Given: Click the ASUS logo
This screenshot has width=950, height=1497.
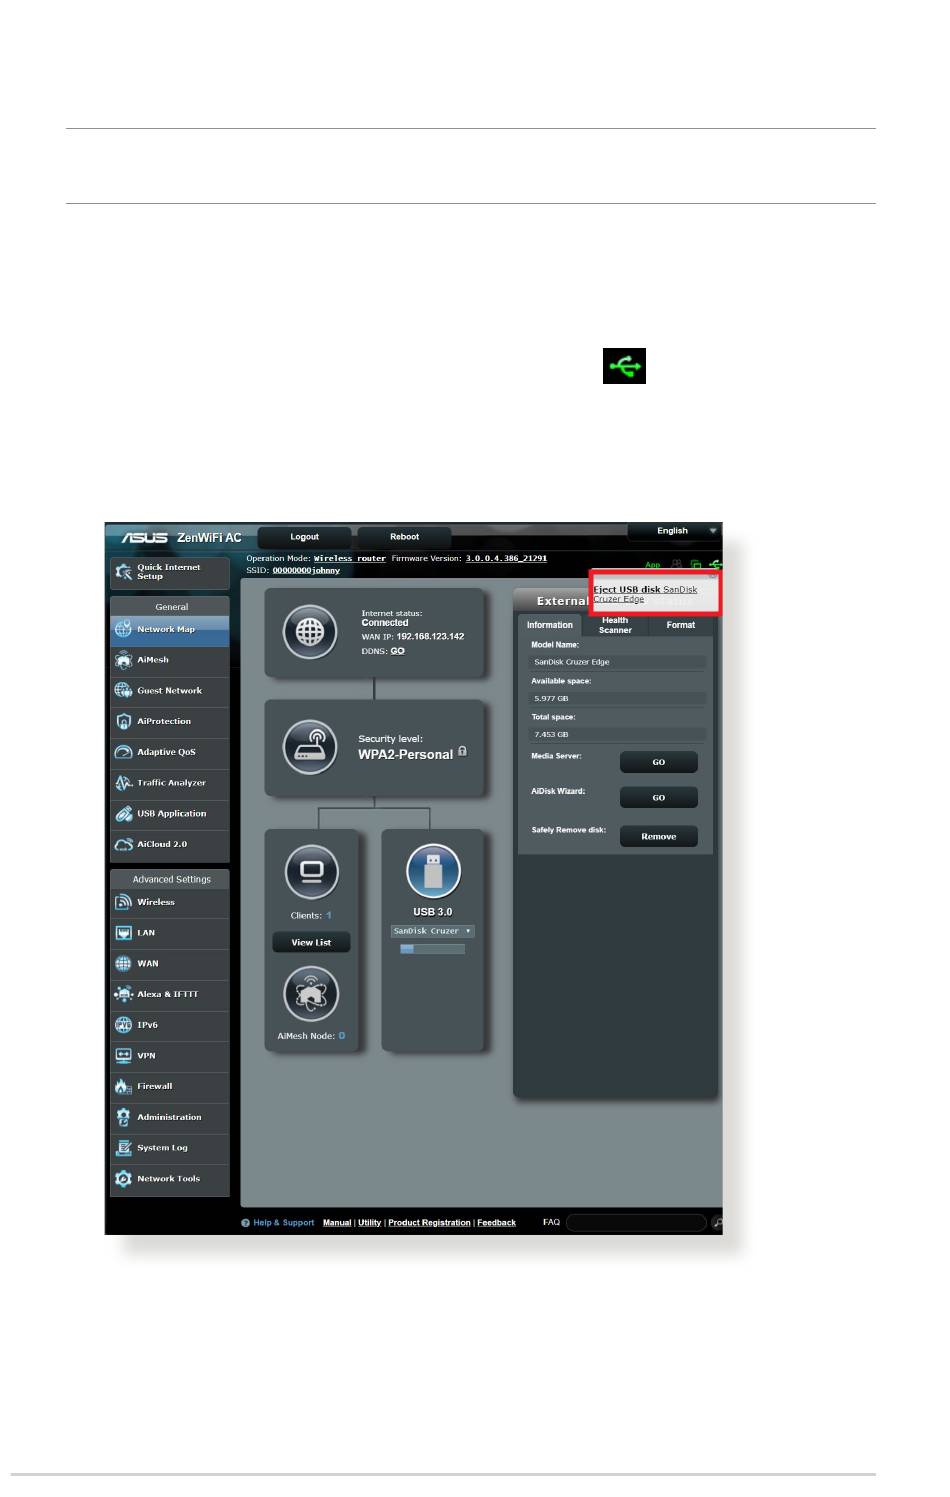Looking at the screenshot, I should click(145, 537).
